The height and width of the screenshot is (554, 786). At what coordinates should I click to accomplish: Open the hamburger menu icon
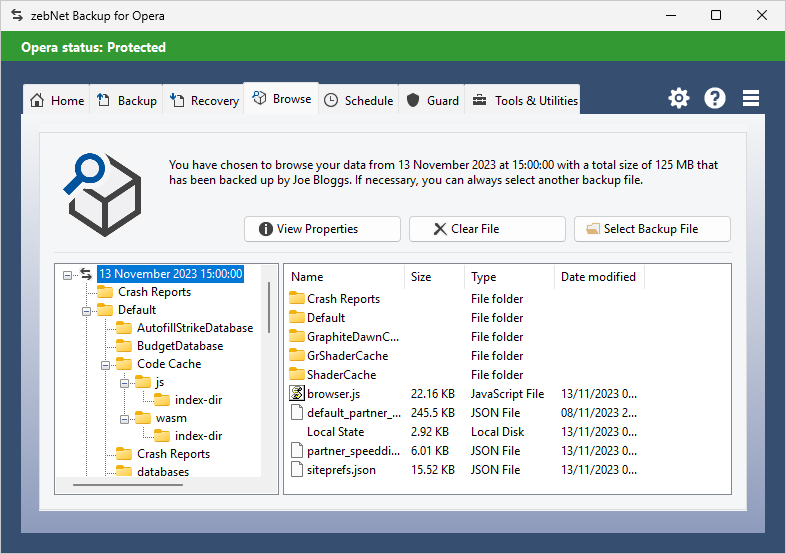tap(751, 98)
